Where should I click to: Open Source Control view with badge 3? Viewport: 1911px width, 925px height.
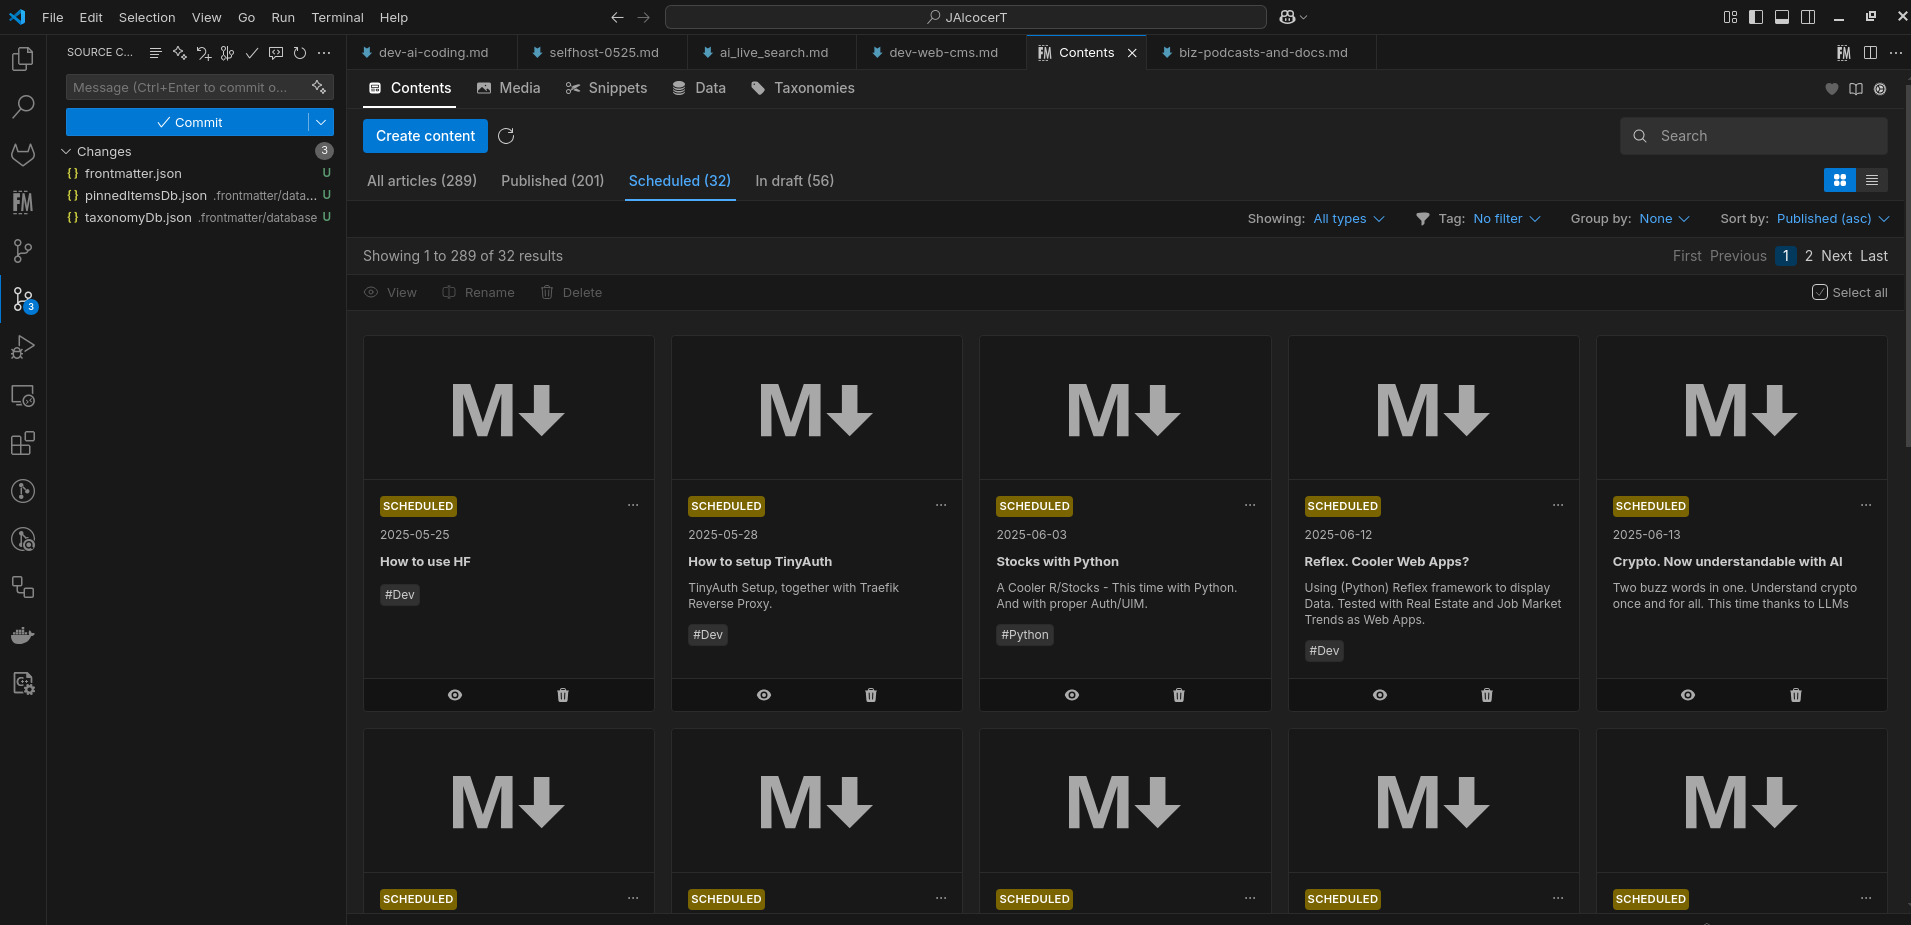(x=22, y=299)
